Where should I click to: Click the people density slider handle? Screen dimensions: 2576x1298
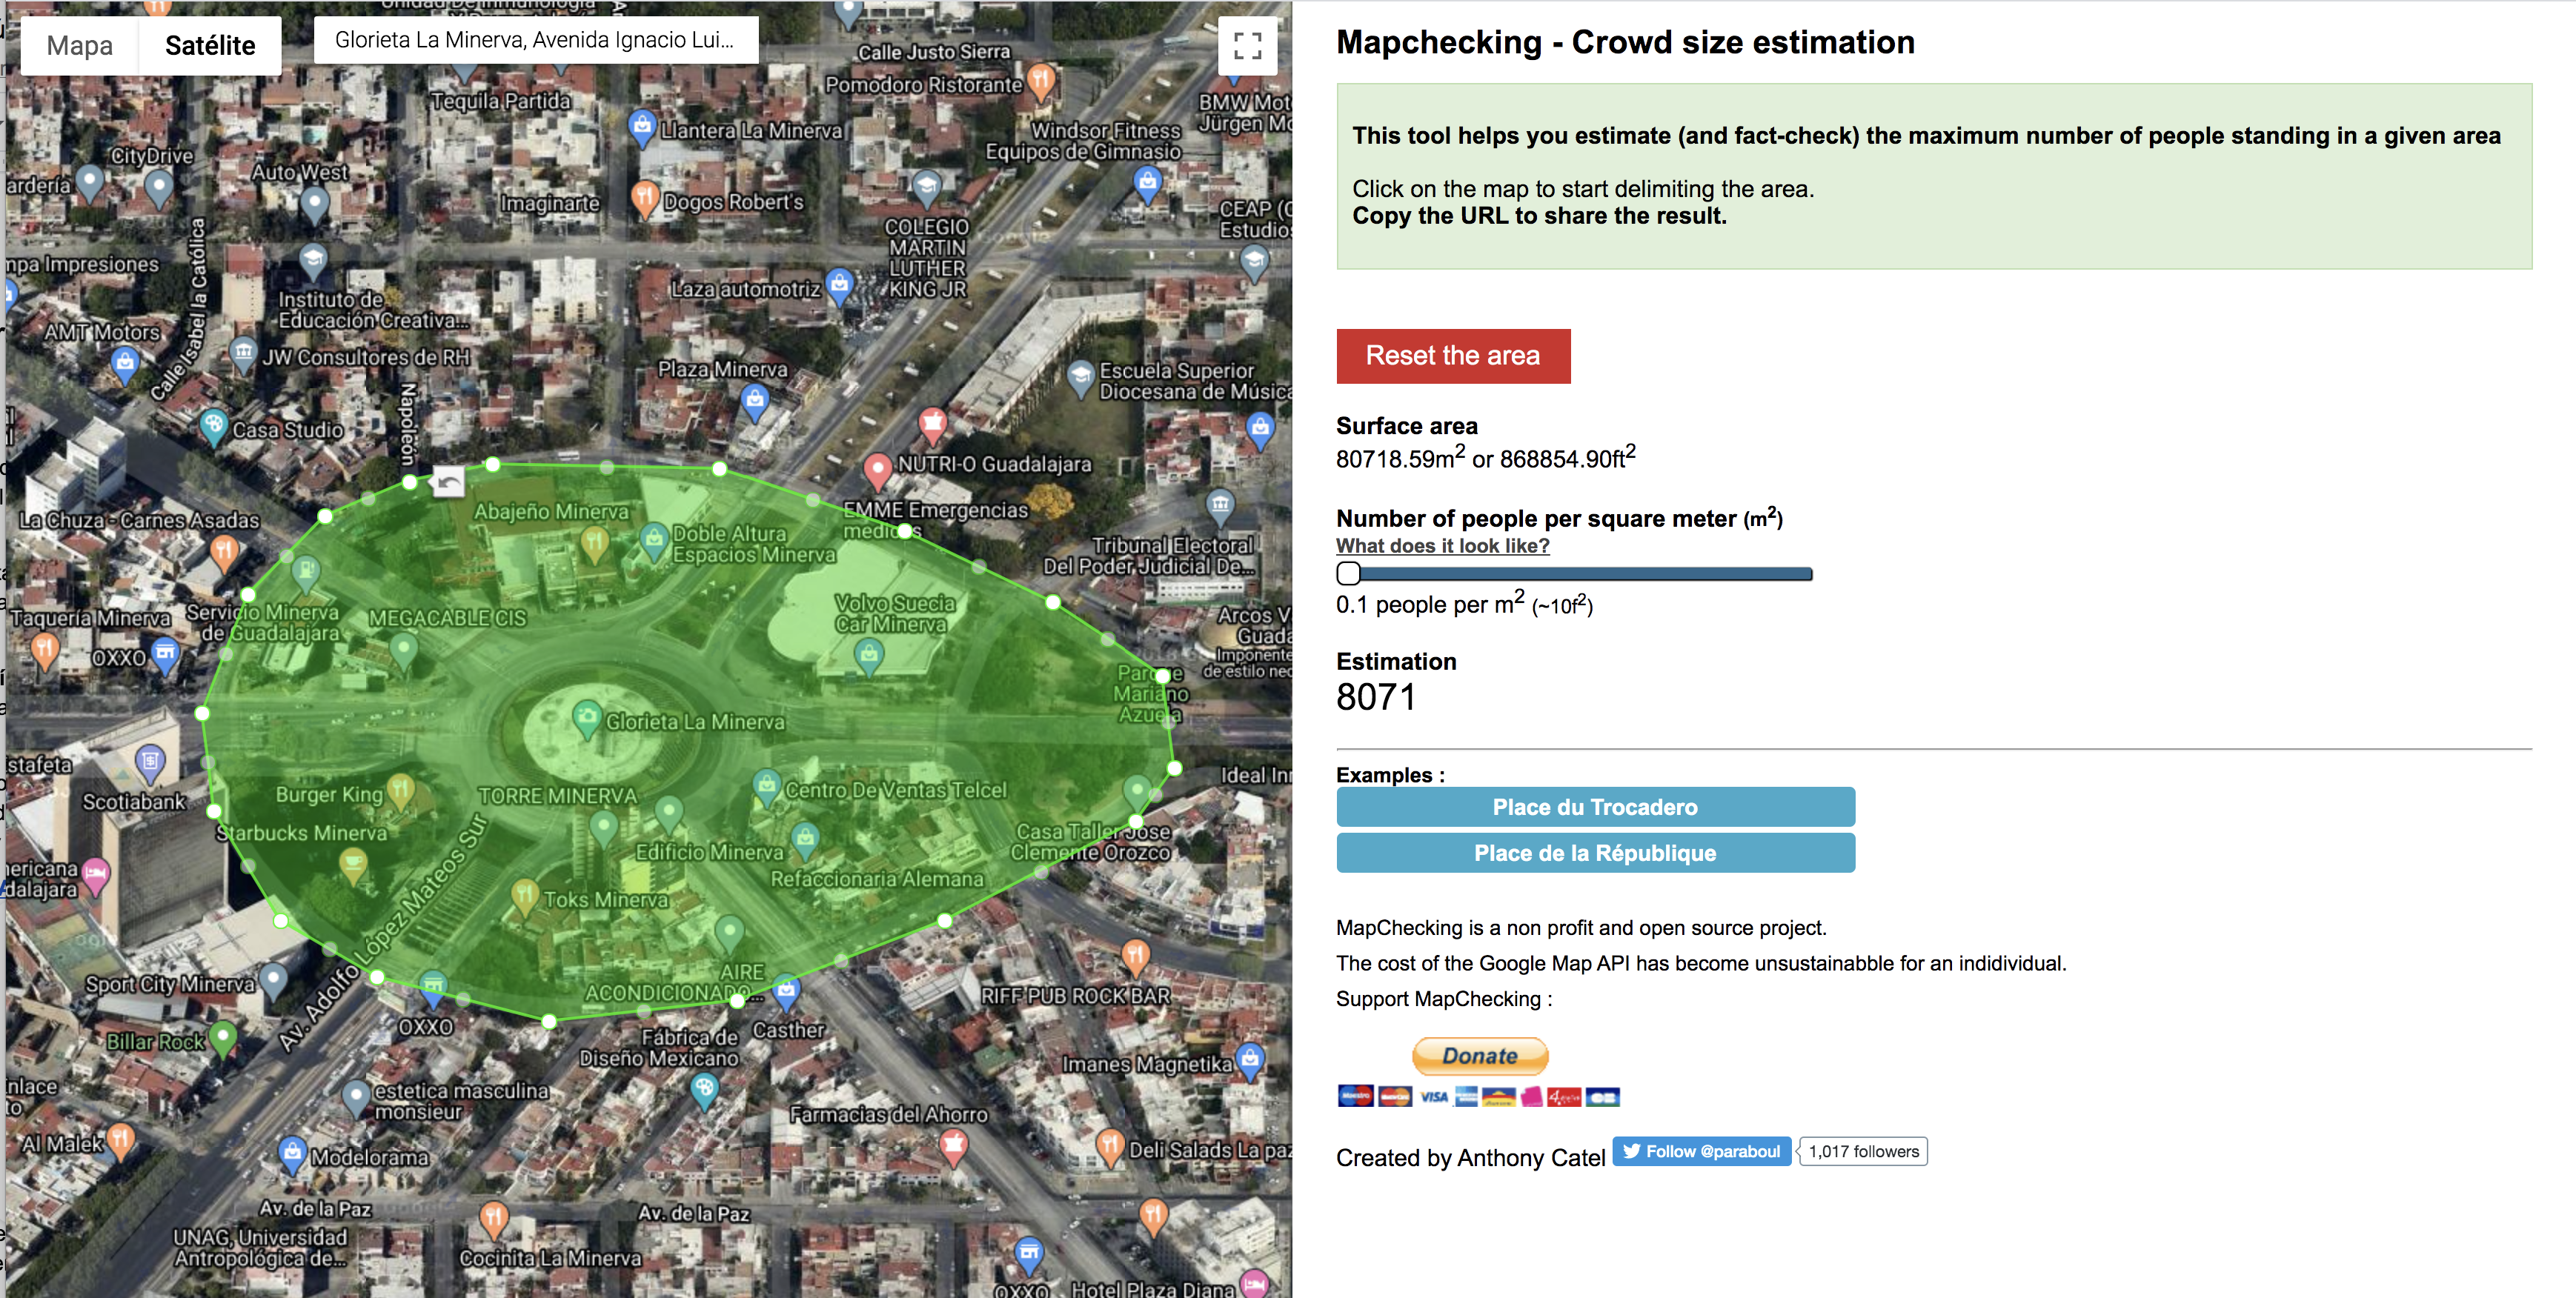click(1349, 573)
